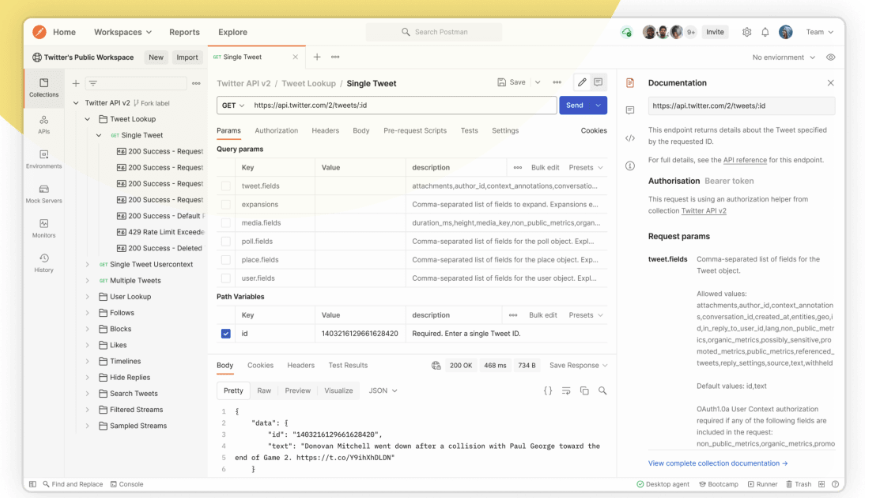Viewport: 875px width, 498px height.
Task: Expand the Follows folder in collections
Action: (87, 313)
